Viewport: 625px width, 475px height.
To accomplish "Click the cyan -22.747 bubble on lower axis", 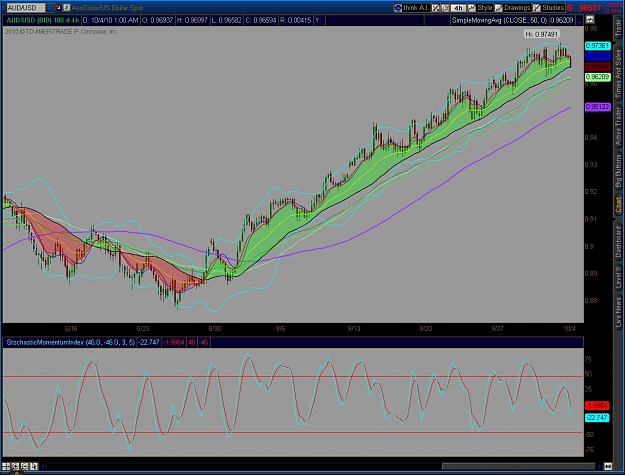I will [x=597, y=418].
